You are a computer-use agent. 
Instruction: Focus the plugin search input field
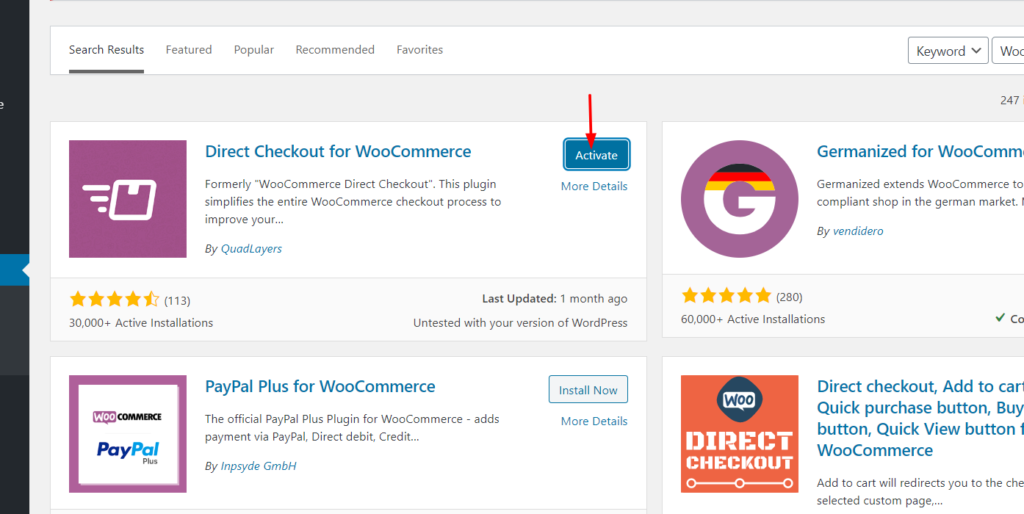(x=1008, y=51)
